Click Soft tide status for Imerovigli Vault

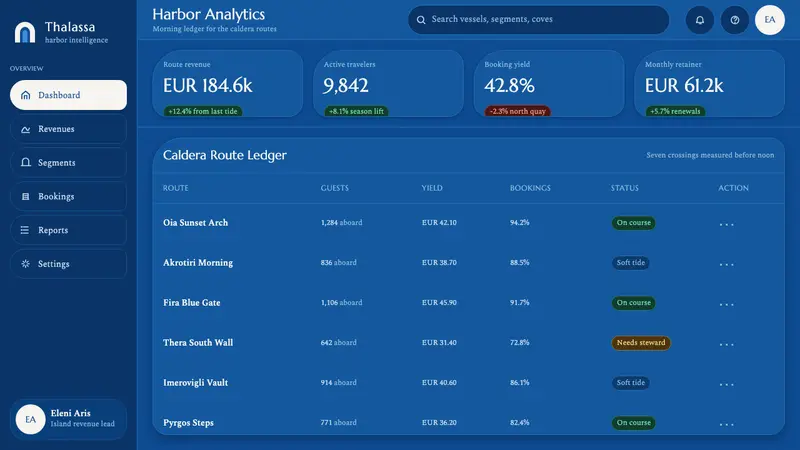[631, 383]
